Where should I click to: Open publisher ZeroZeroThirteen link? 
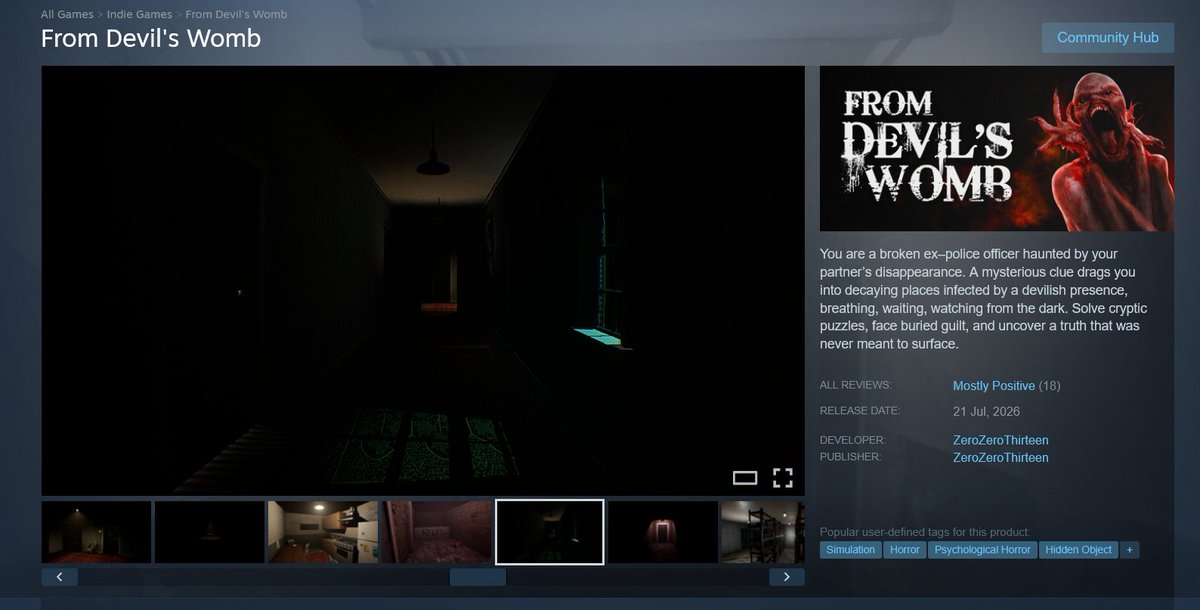coord(1001,457)
